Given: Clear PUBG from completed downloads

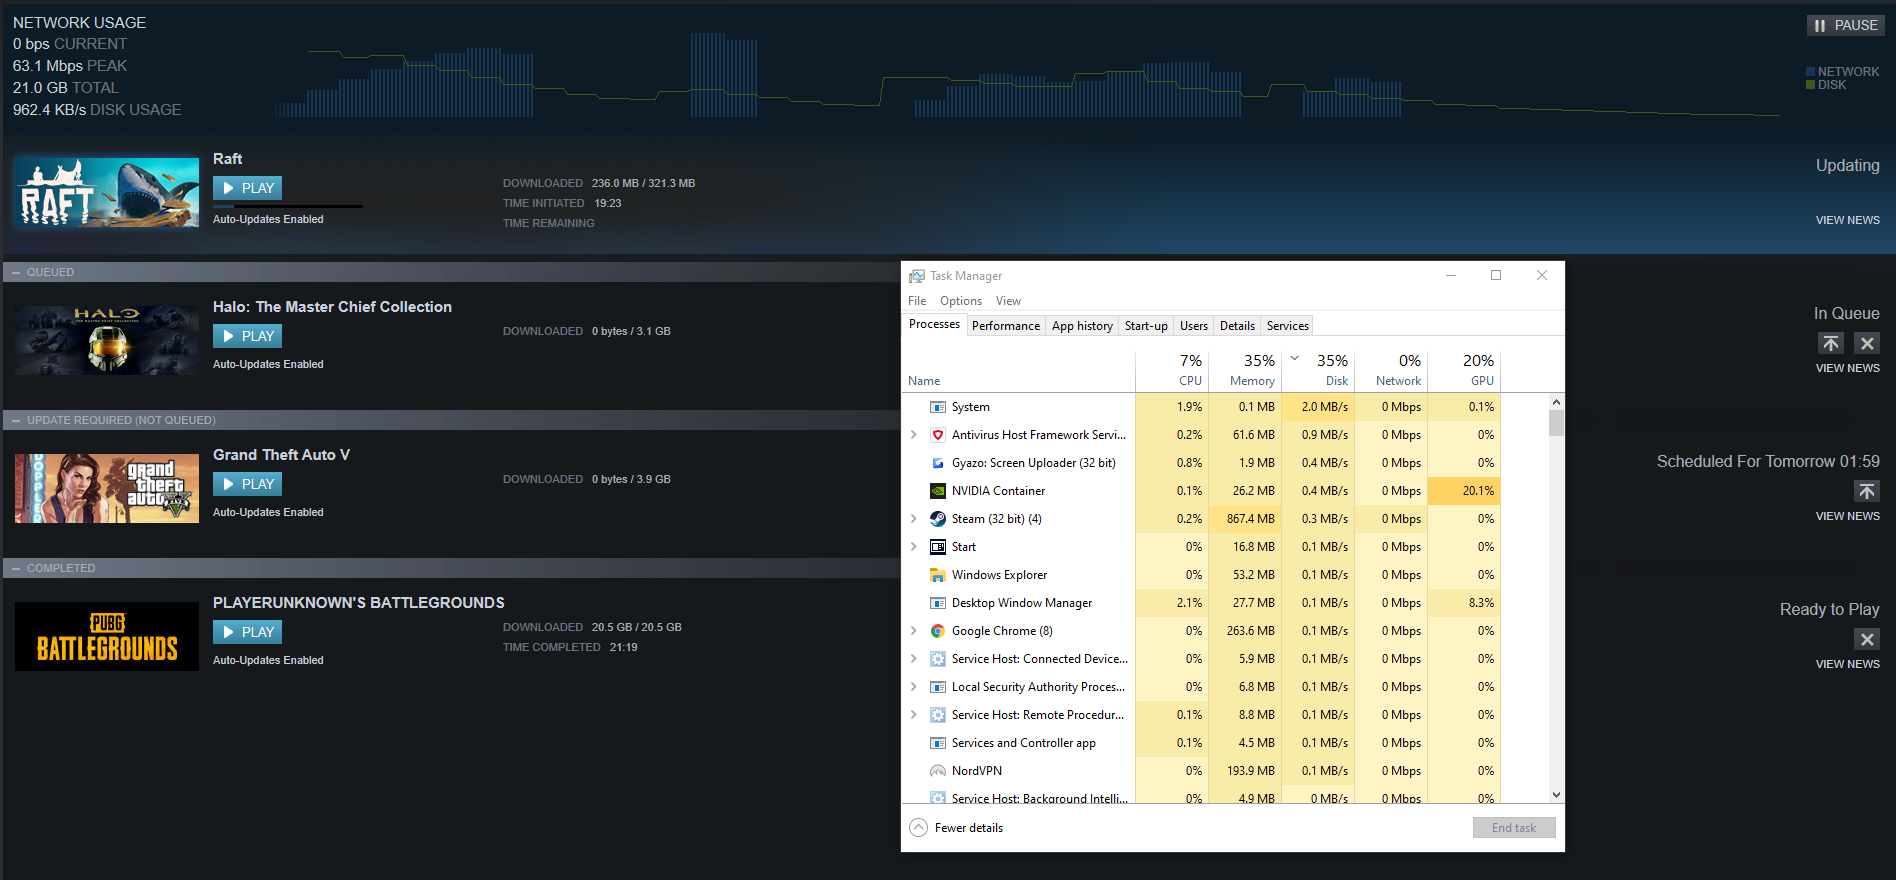Looking at the screenshot, I should coord(1867,639).
